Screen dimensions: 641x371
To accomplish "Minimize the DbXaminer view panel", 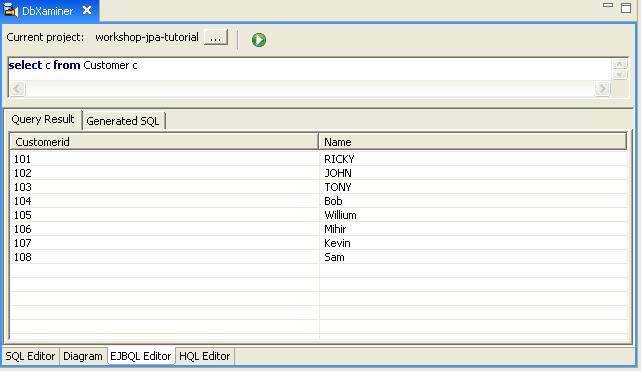I will (x=608, y=5).
